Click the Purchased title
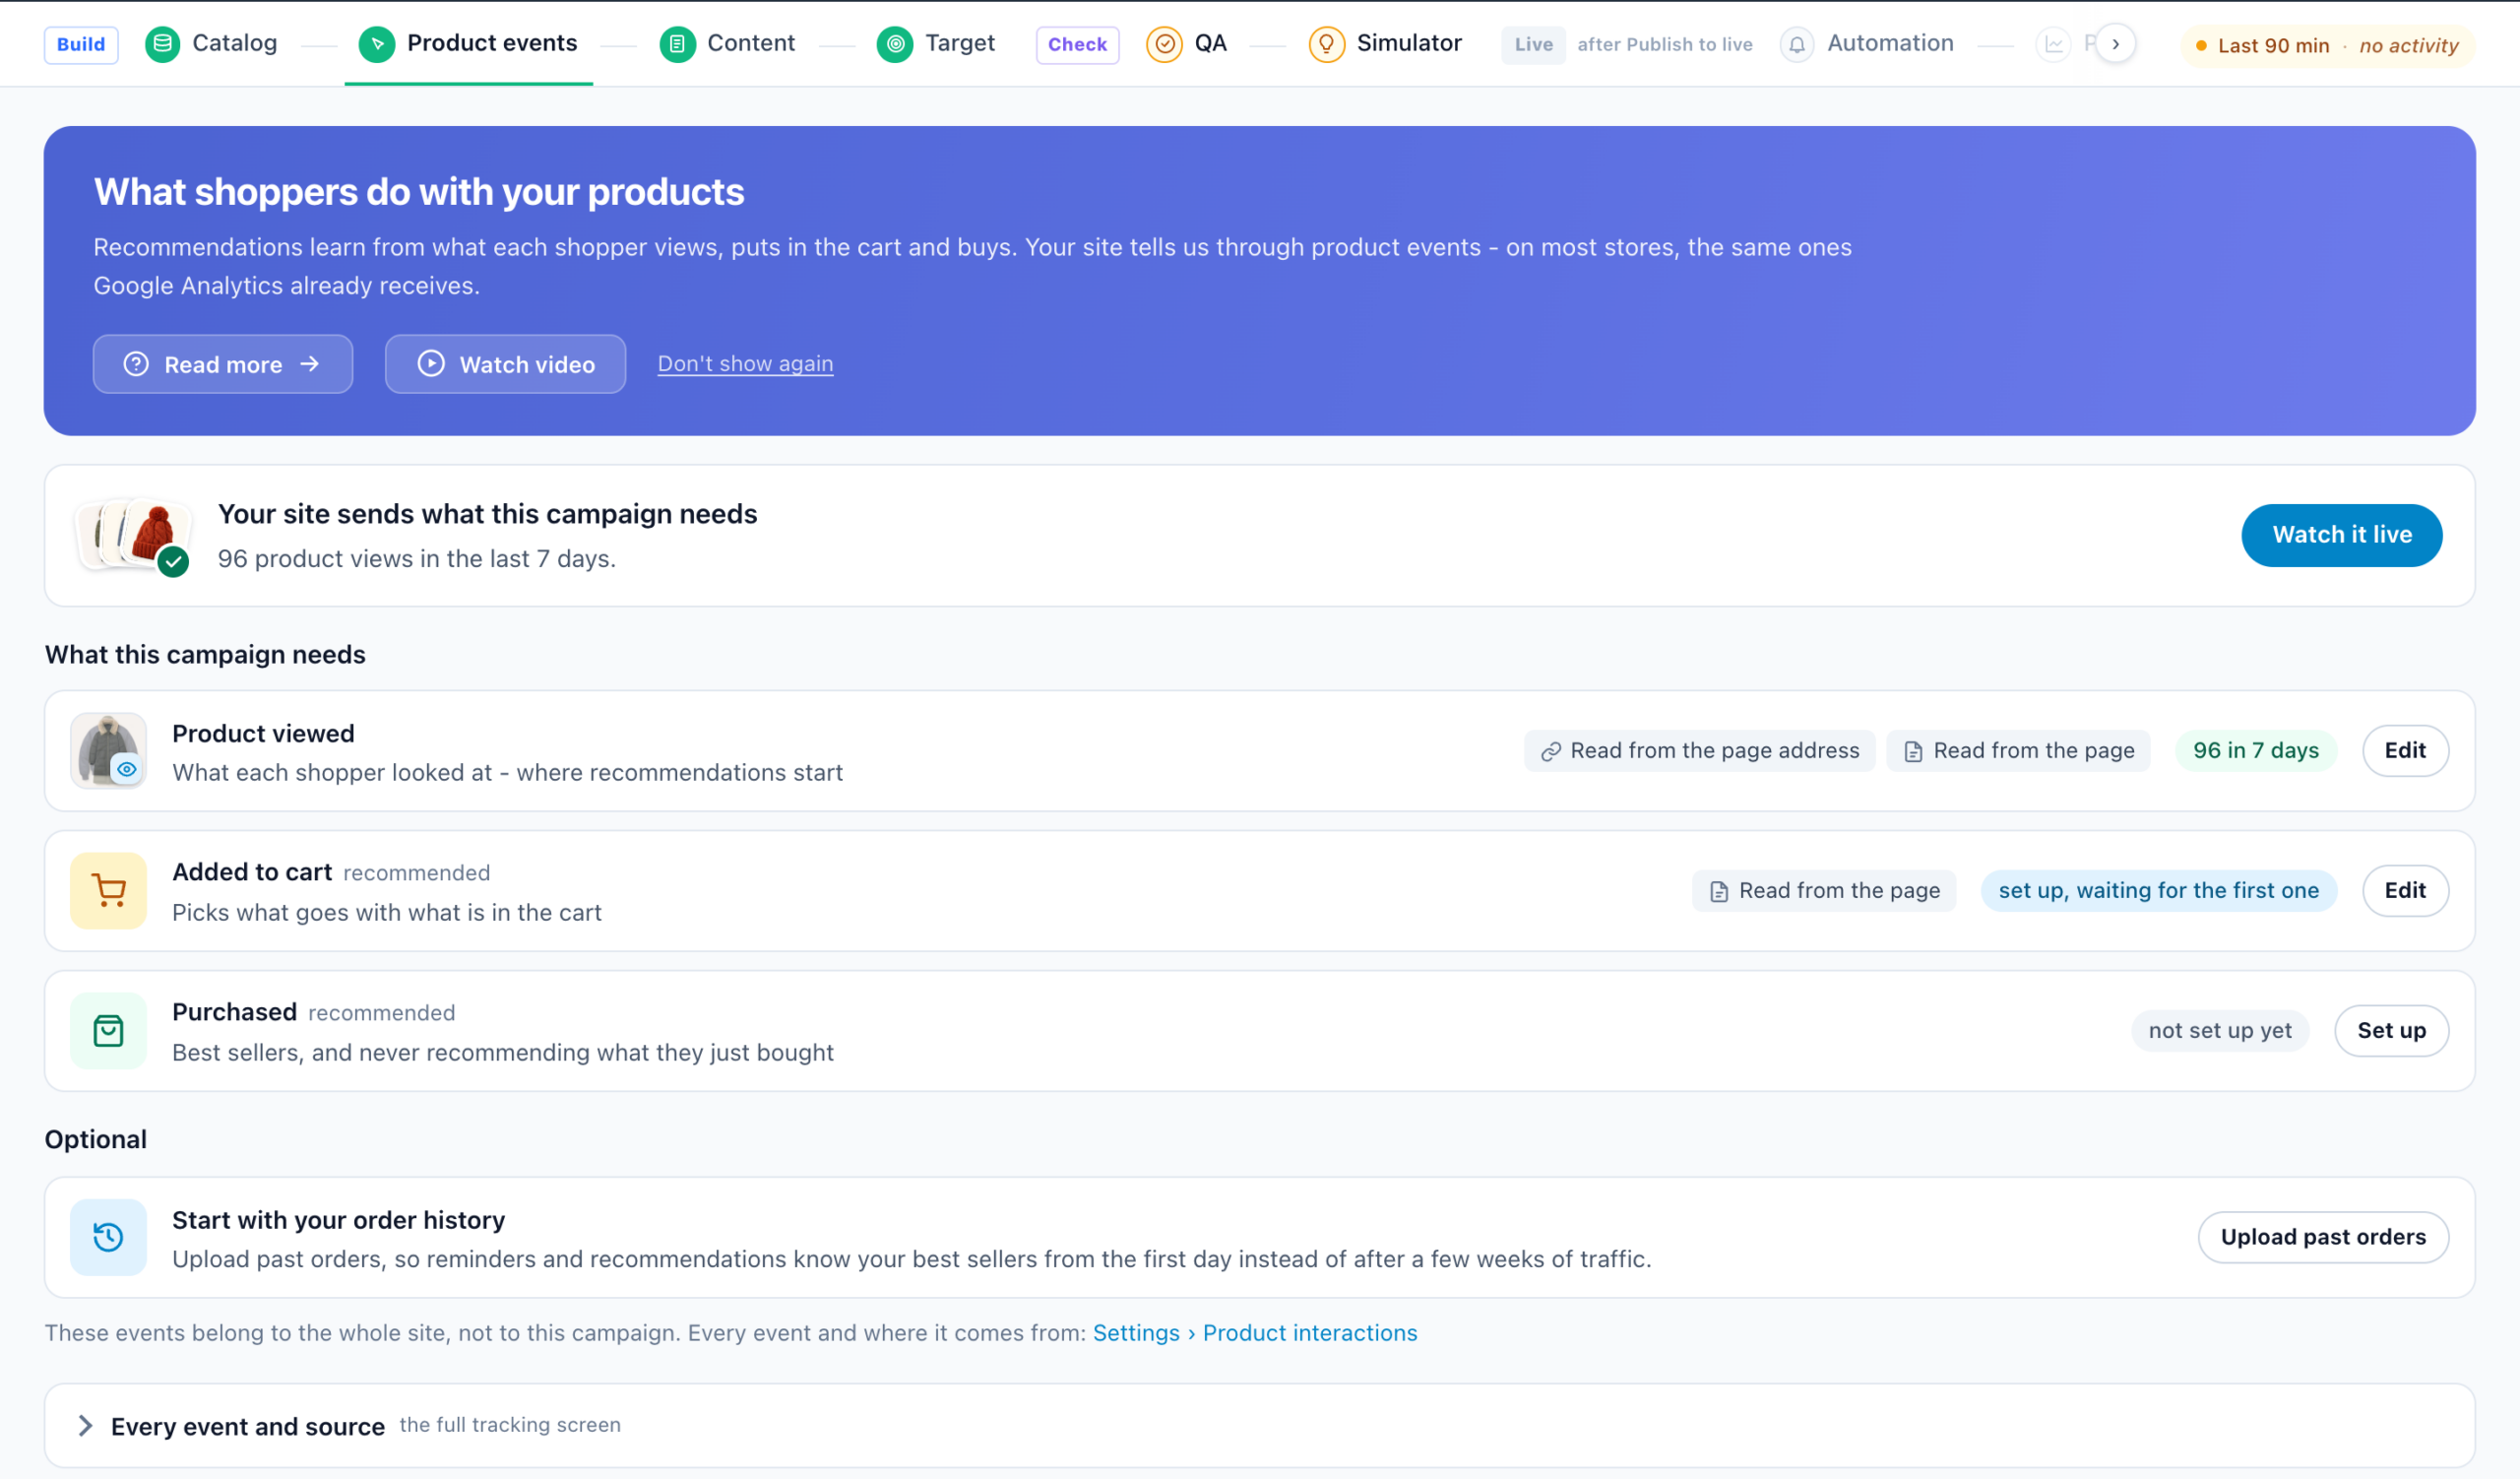 (234, 1012)
